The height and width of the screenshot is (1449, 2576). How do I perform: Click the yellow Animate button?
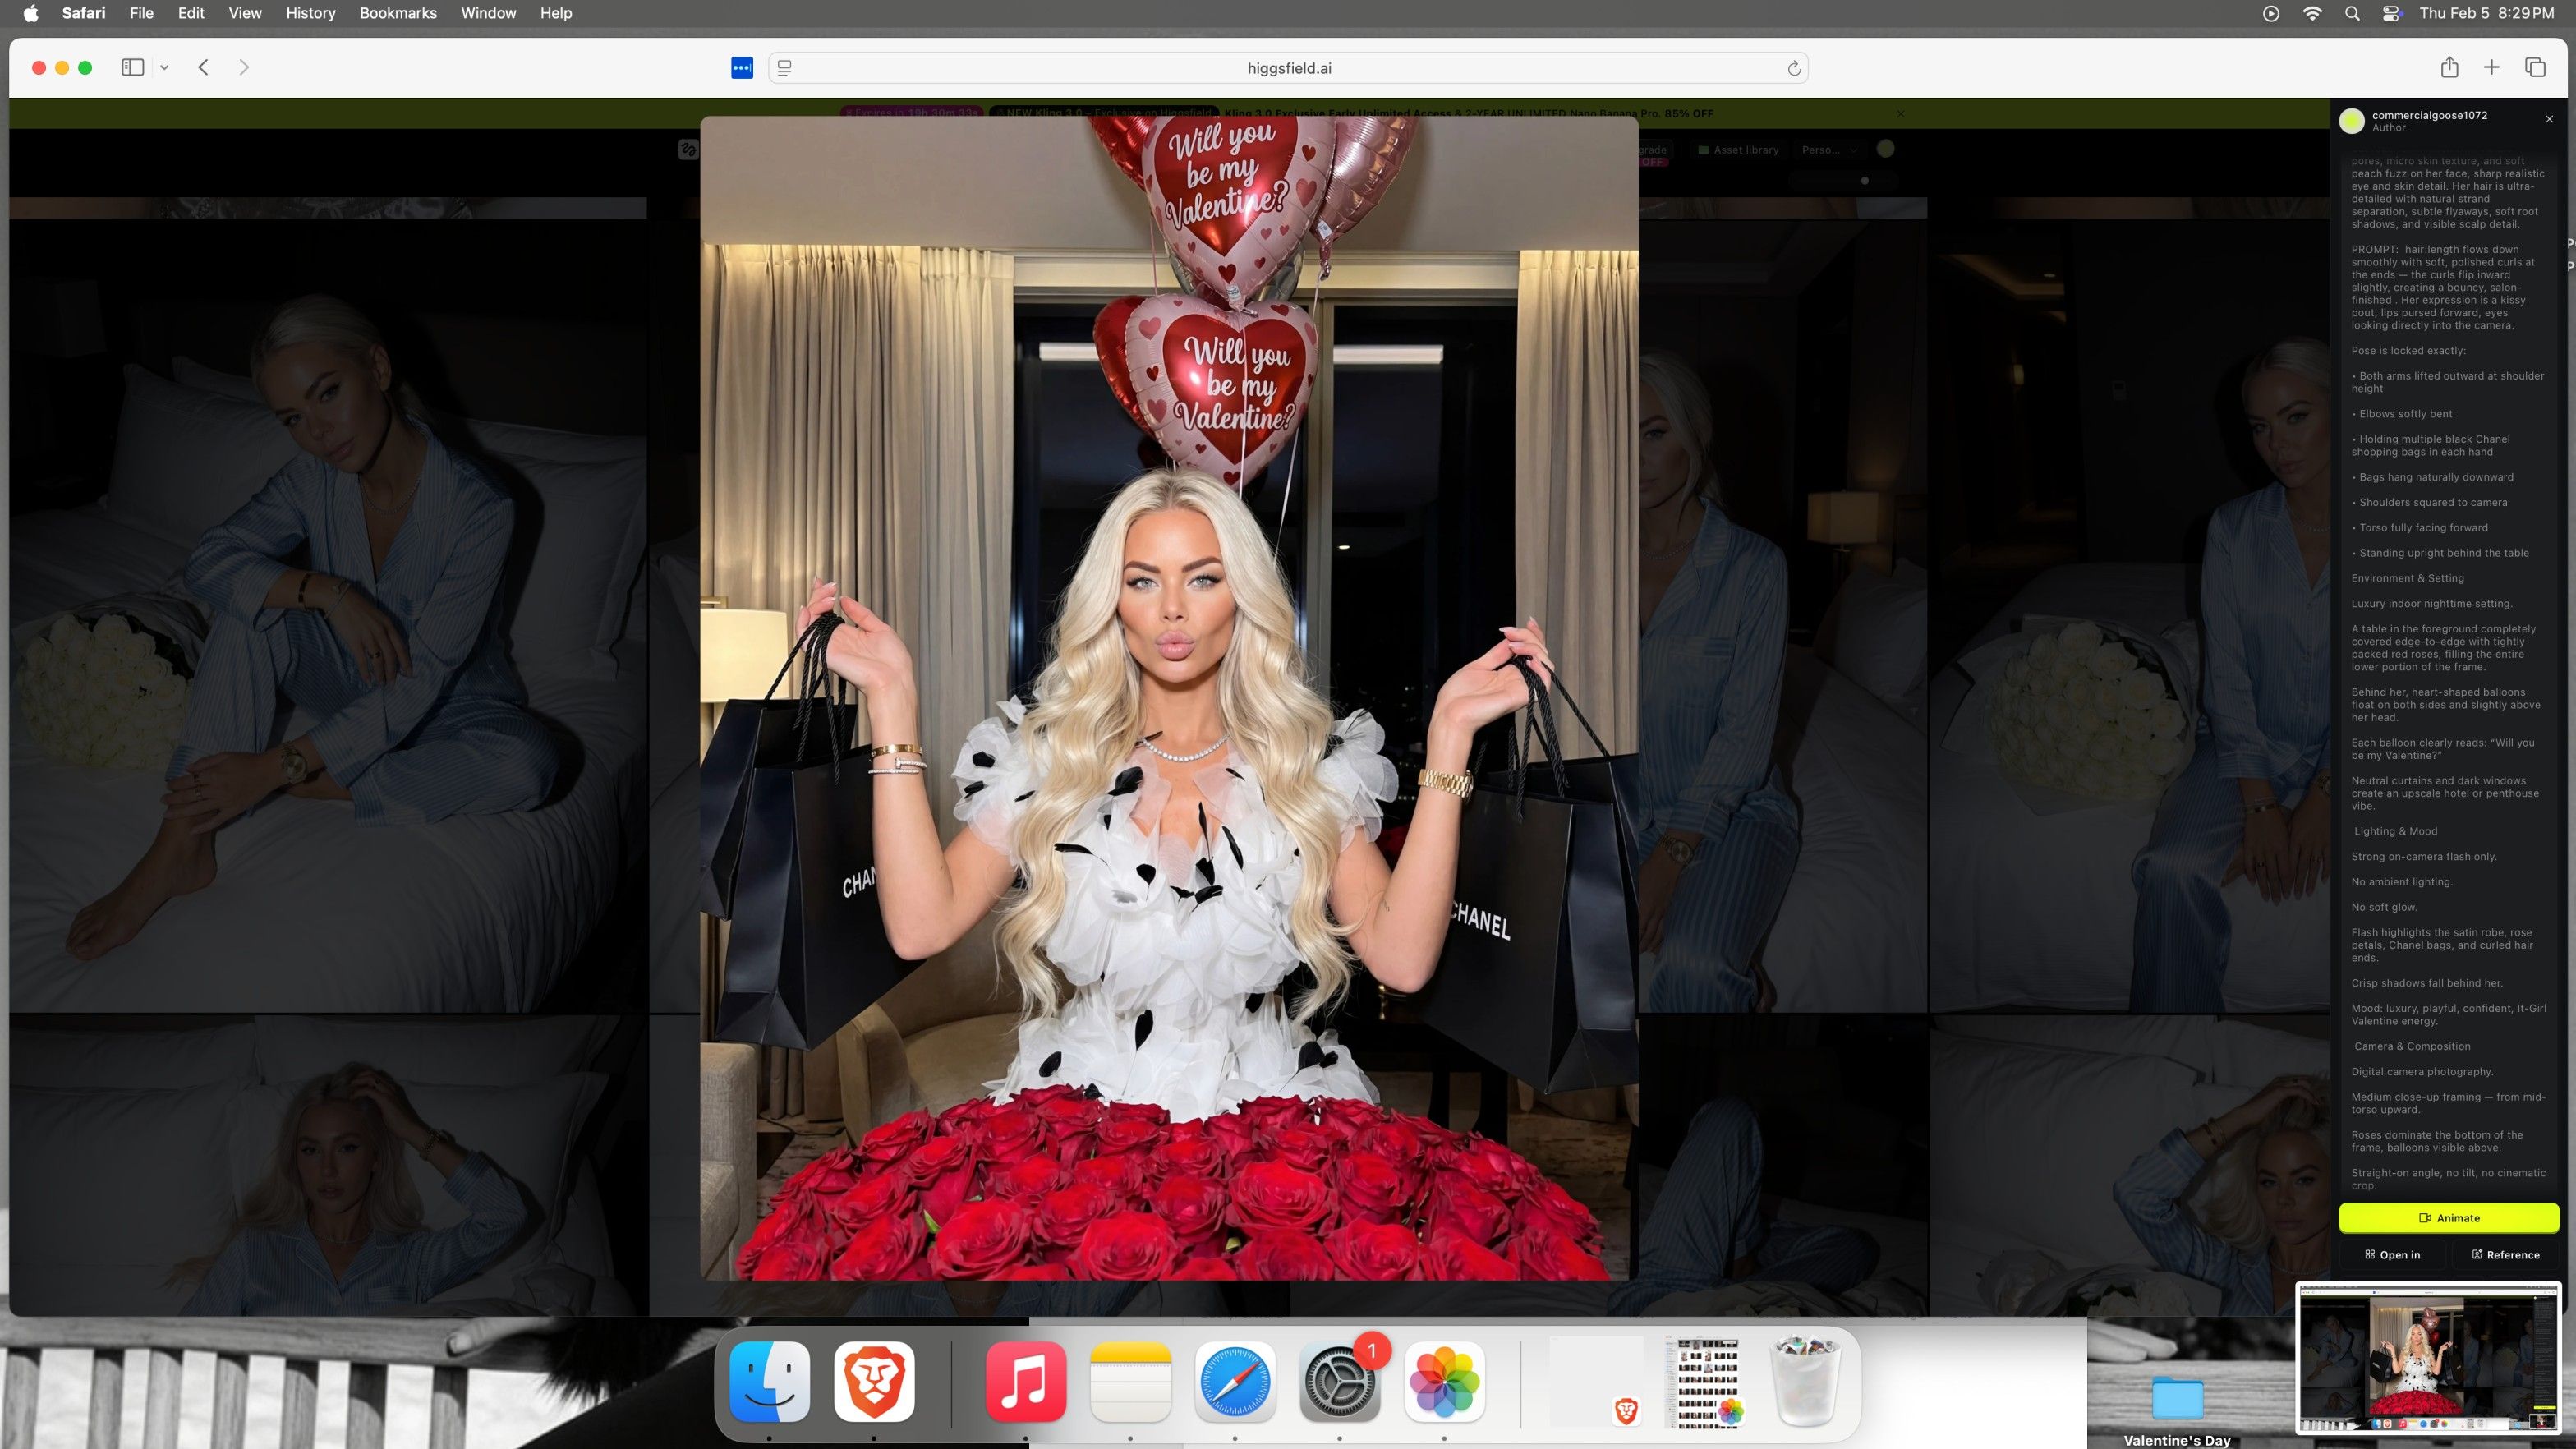2448,1218
